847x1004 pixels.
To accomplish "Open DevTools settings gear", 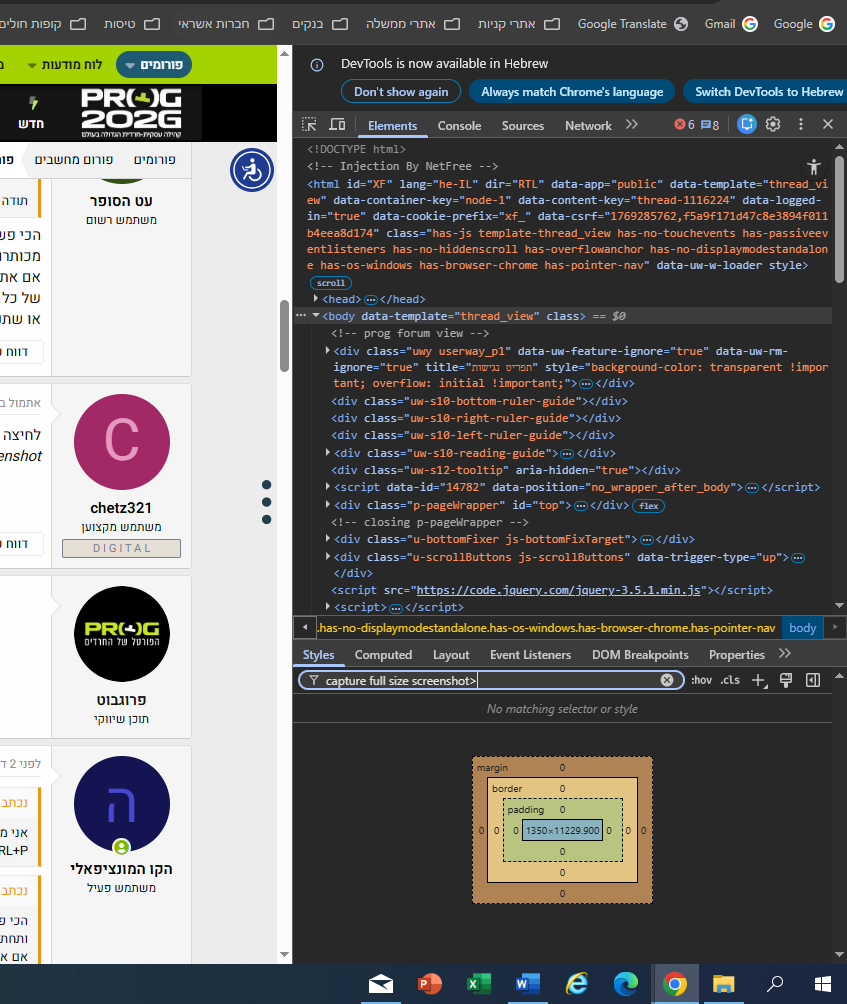I will pyautogui.click(x=773, y=124).
